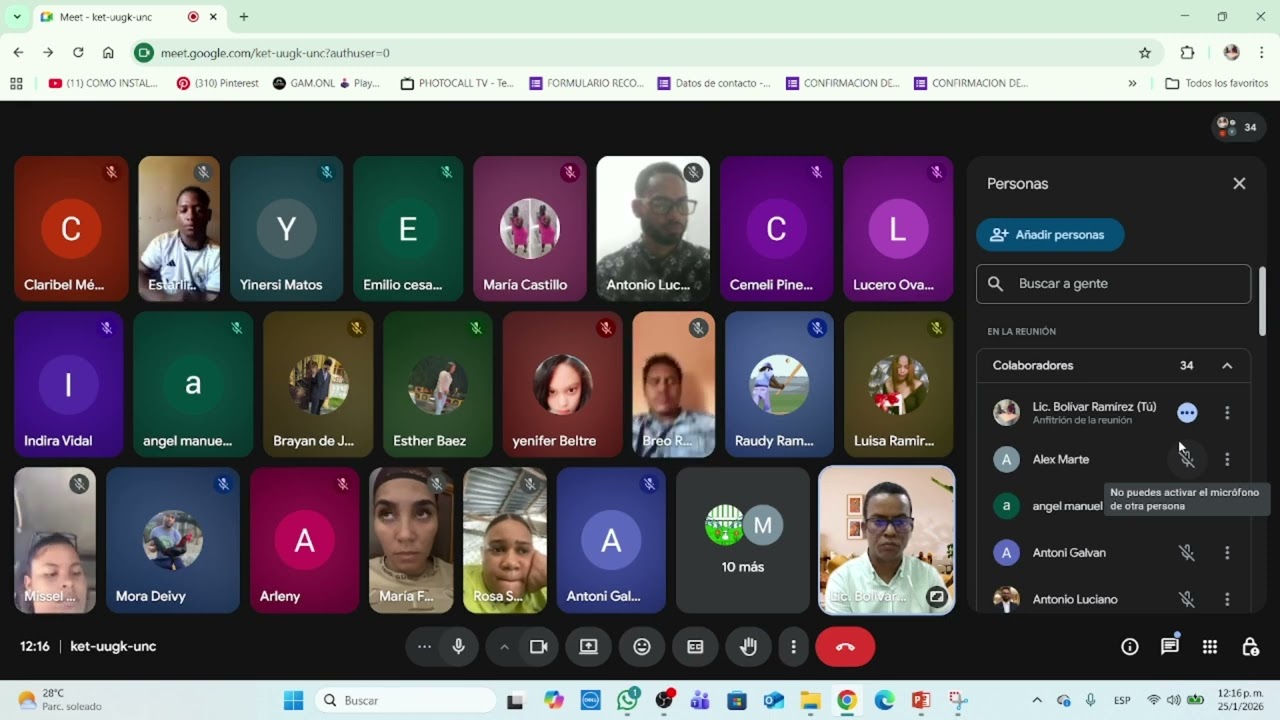The height and width of the screenshot is (720, 1280).
Task: Open the tab search dropdown in Chrome
Action: 16,17
